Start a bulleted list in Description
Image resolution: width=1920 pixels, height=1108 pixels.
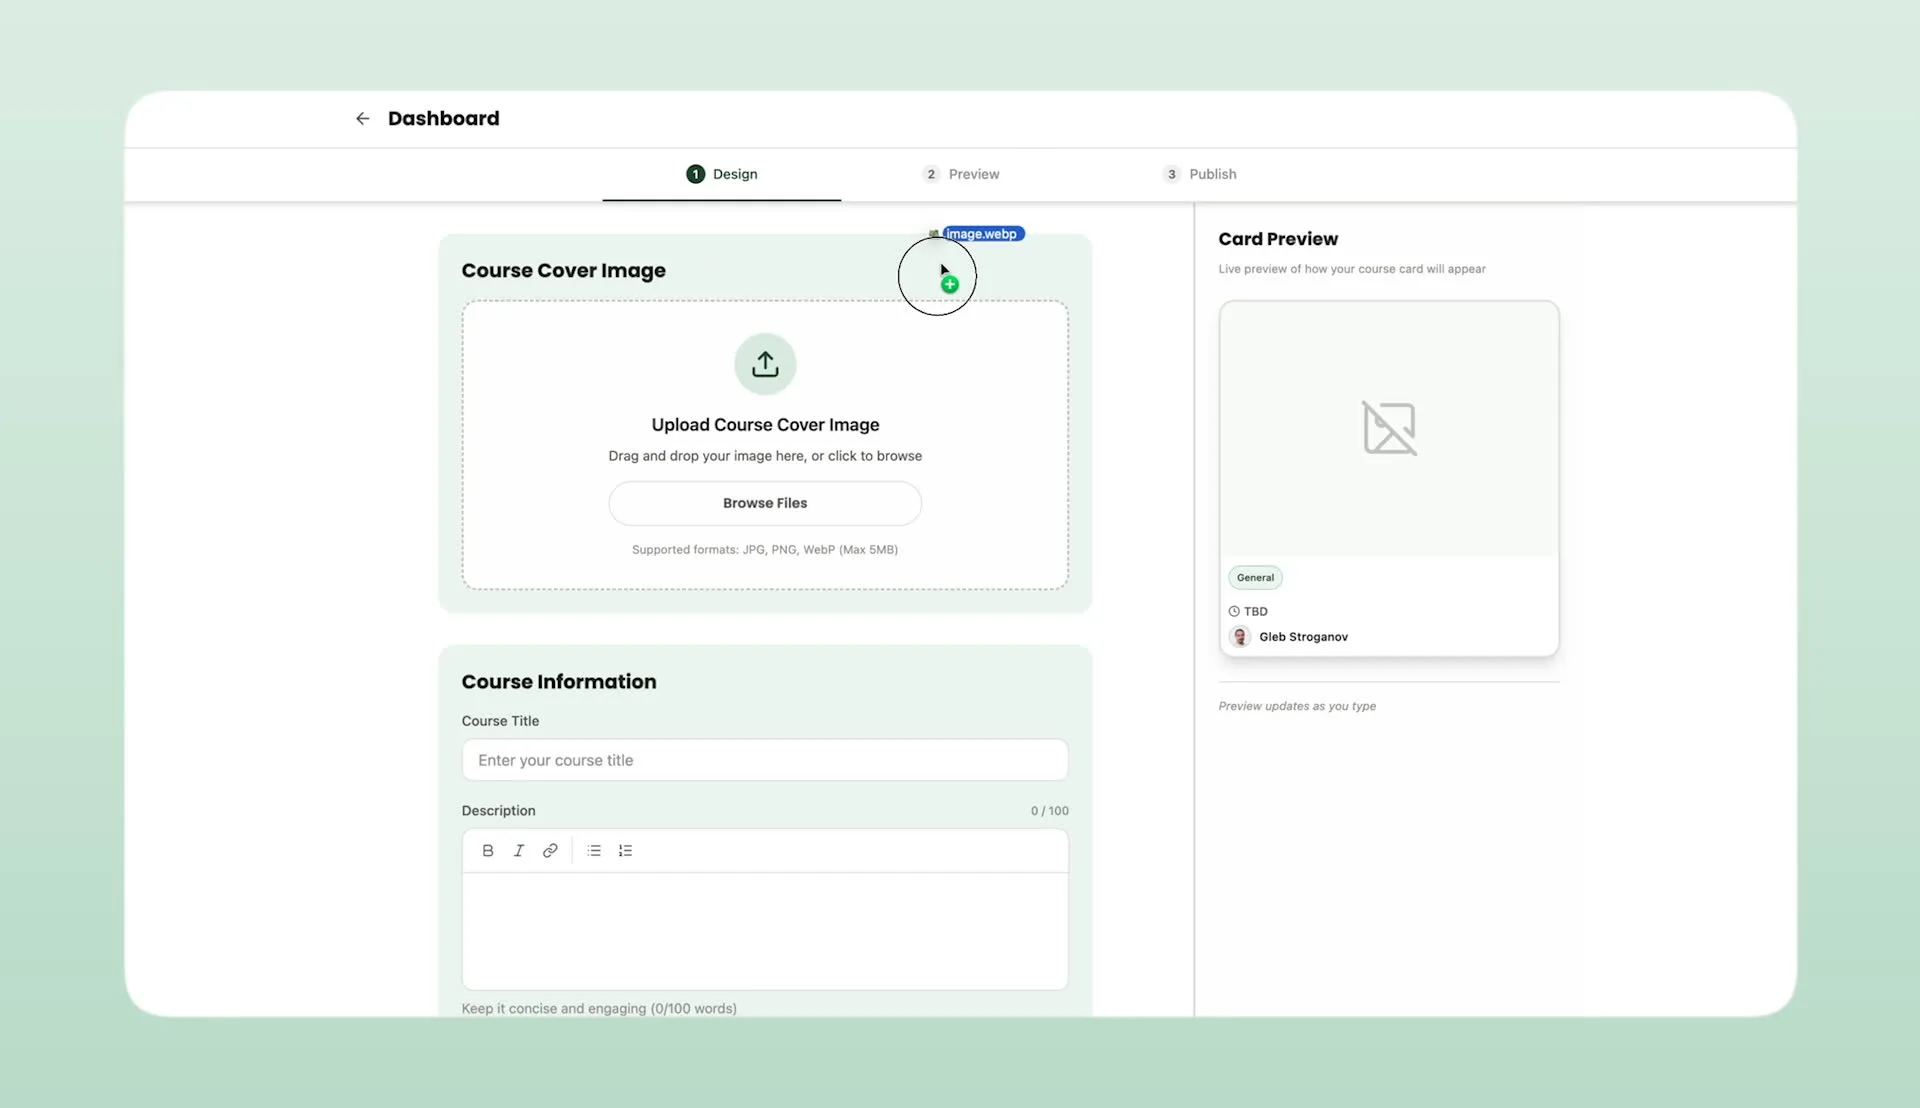pyautogui.click(x=594, y=851)
